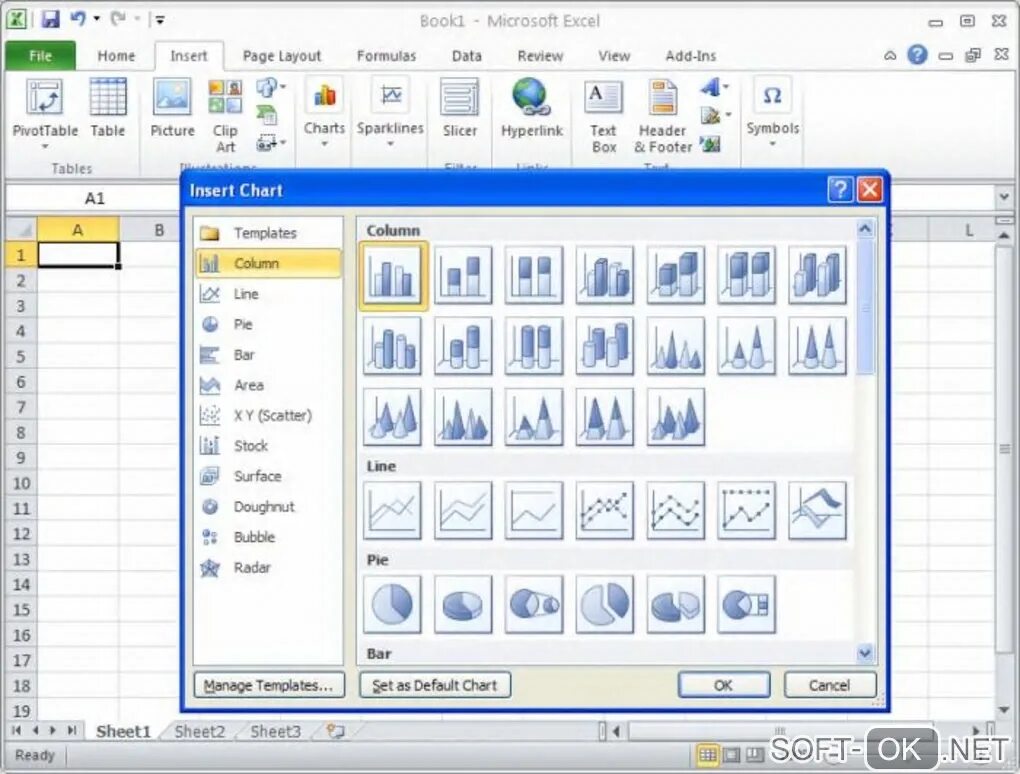This screenshot has height=774, width=1020.
Task: Open Clip Art pane
Action: coord(225,116)
